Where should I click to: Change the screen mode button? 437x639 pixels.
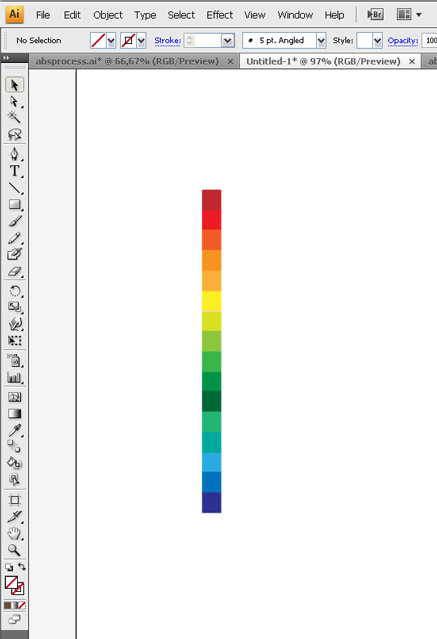15,619
